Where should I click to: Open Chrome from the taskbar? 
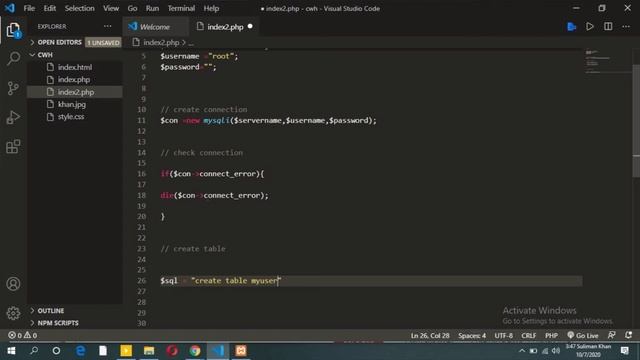pos(195,351)
